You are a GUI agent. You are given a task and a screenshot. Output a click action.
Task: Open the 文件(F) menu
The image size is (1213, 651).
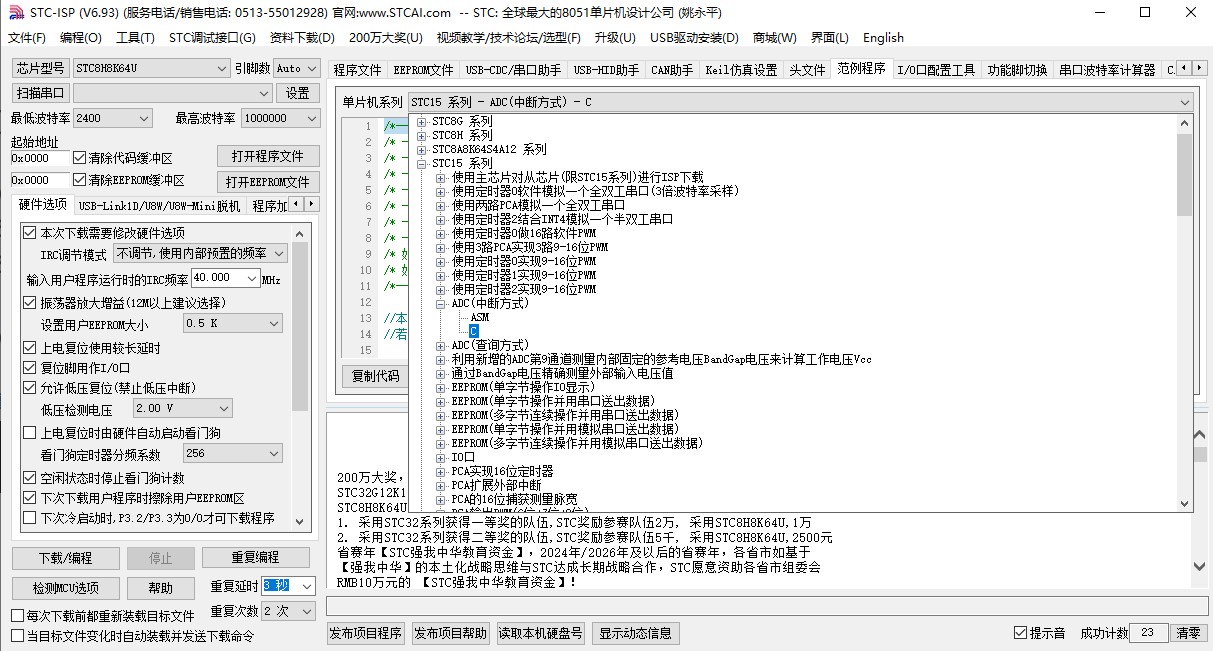[27, 38]
